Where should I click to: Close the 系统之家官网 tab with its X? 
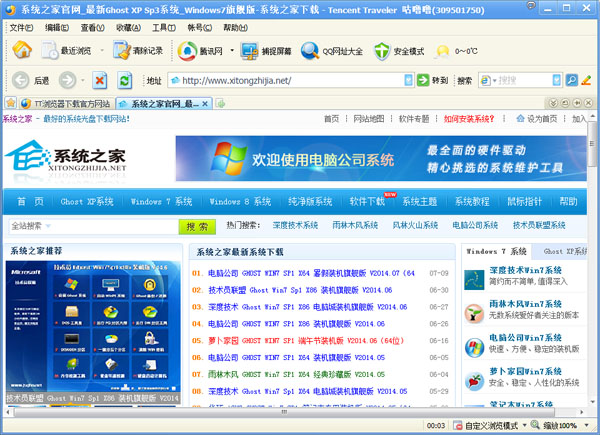pyautogui.click(x=205, y=103)
